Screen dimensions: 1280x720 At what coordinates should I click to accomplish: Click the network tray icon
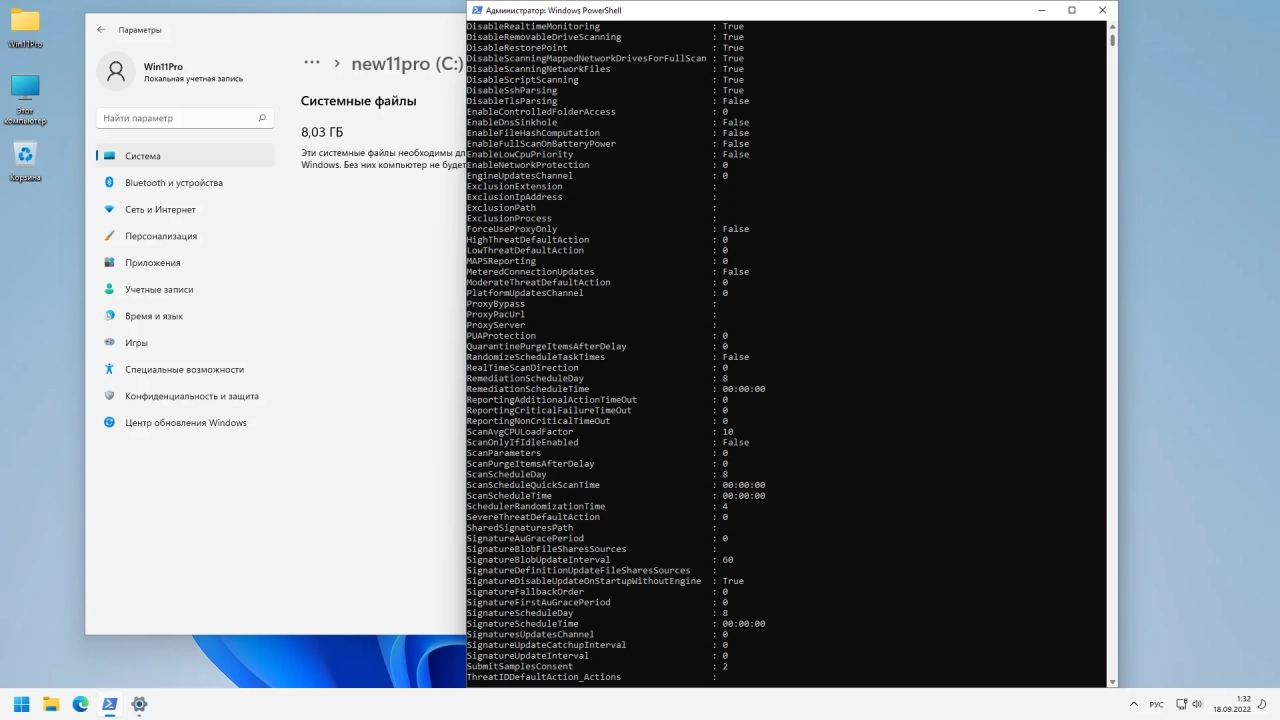pos(1182,704)
